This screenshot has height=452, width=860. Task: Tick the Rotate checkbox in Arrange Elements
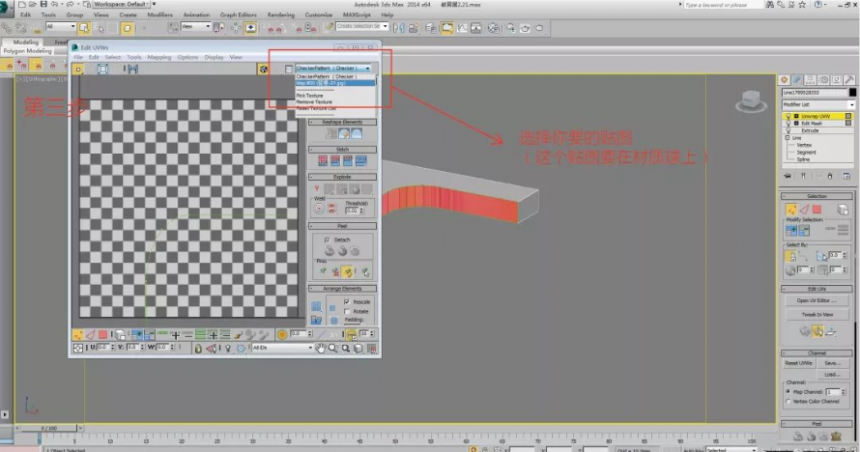point(347,311)
